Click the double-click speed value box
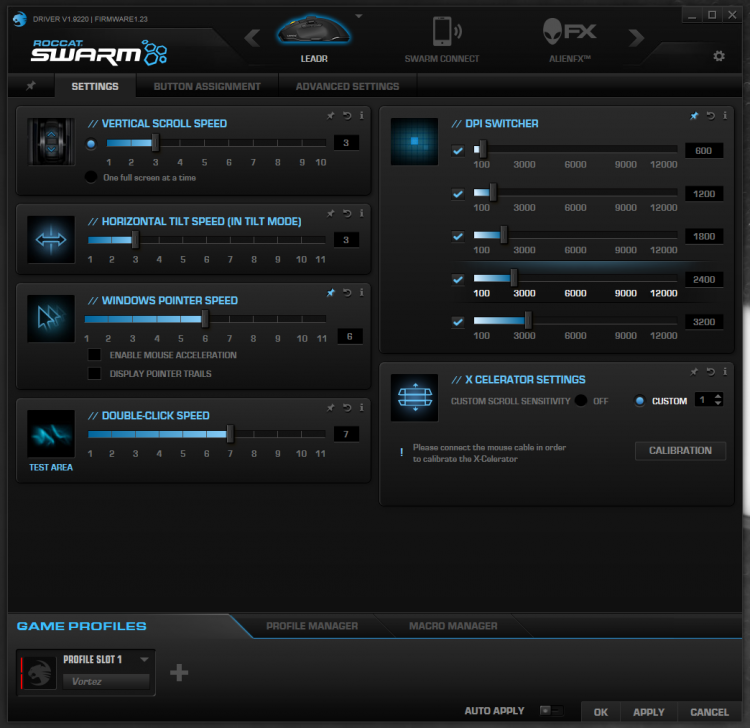This screenshot has width=750, height=728. point(346,434)
